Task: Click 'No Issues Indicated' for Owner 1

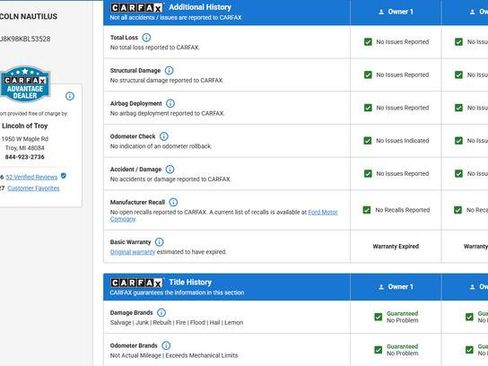Action: [x=402, y=141]
